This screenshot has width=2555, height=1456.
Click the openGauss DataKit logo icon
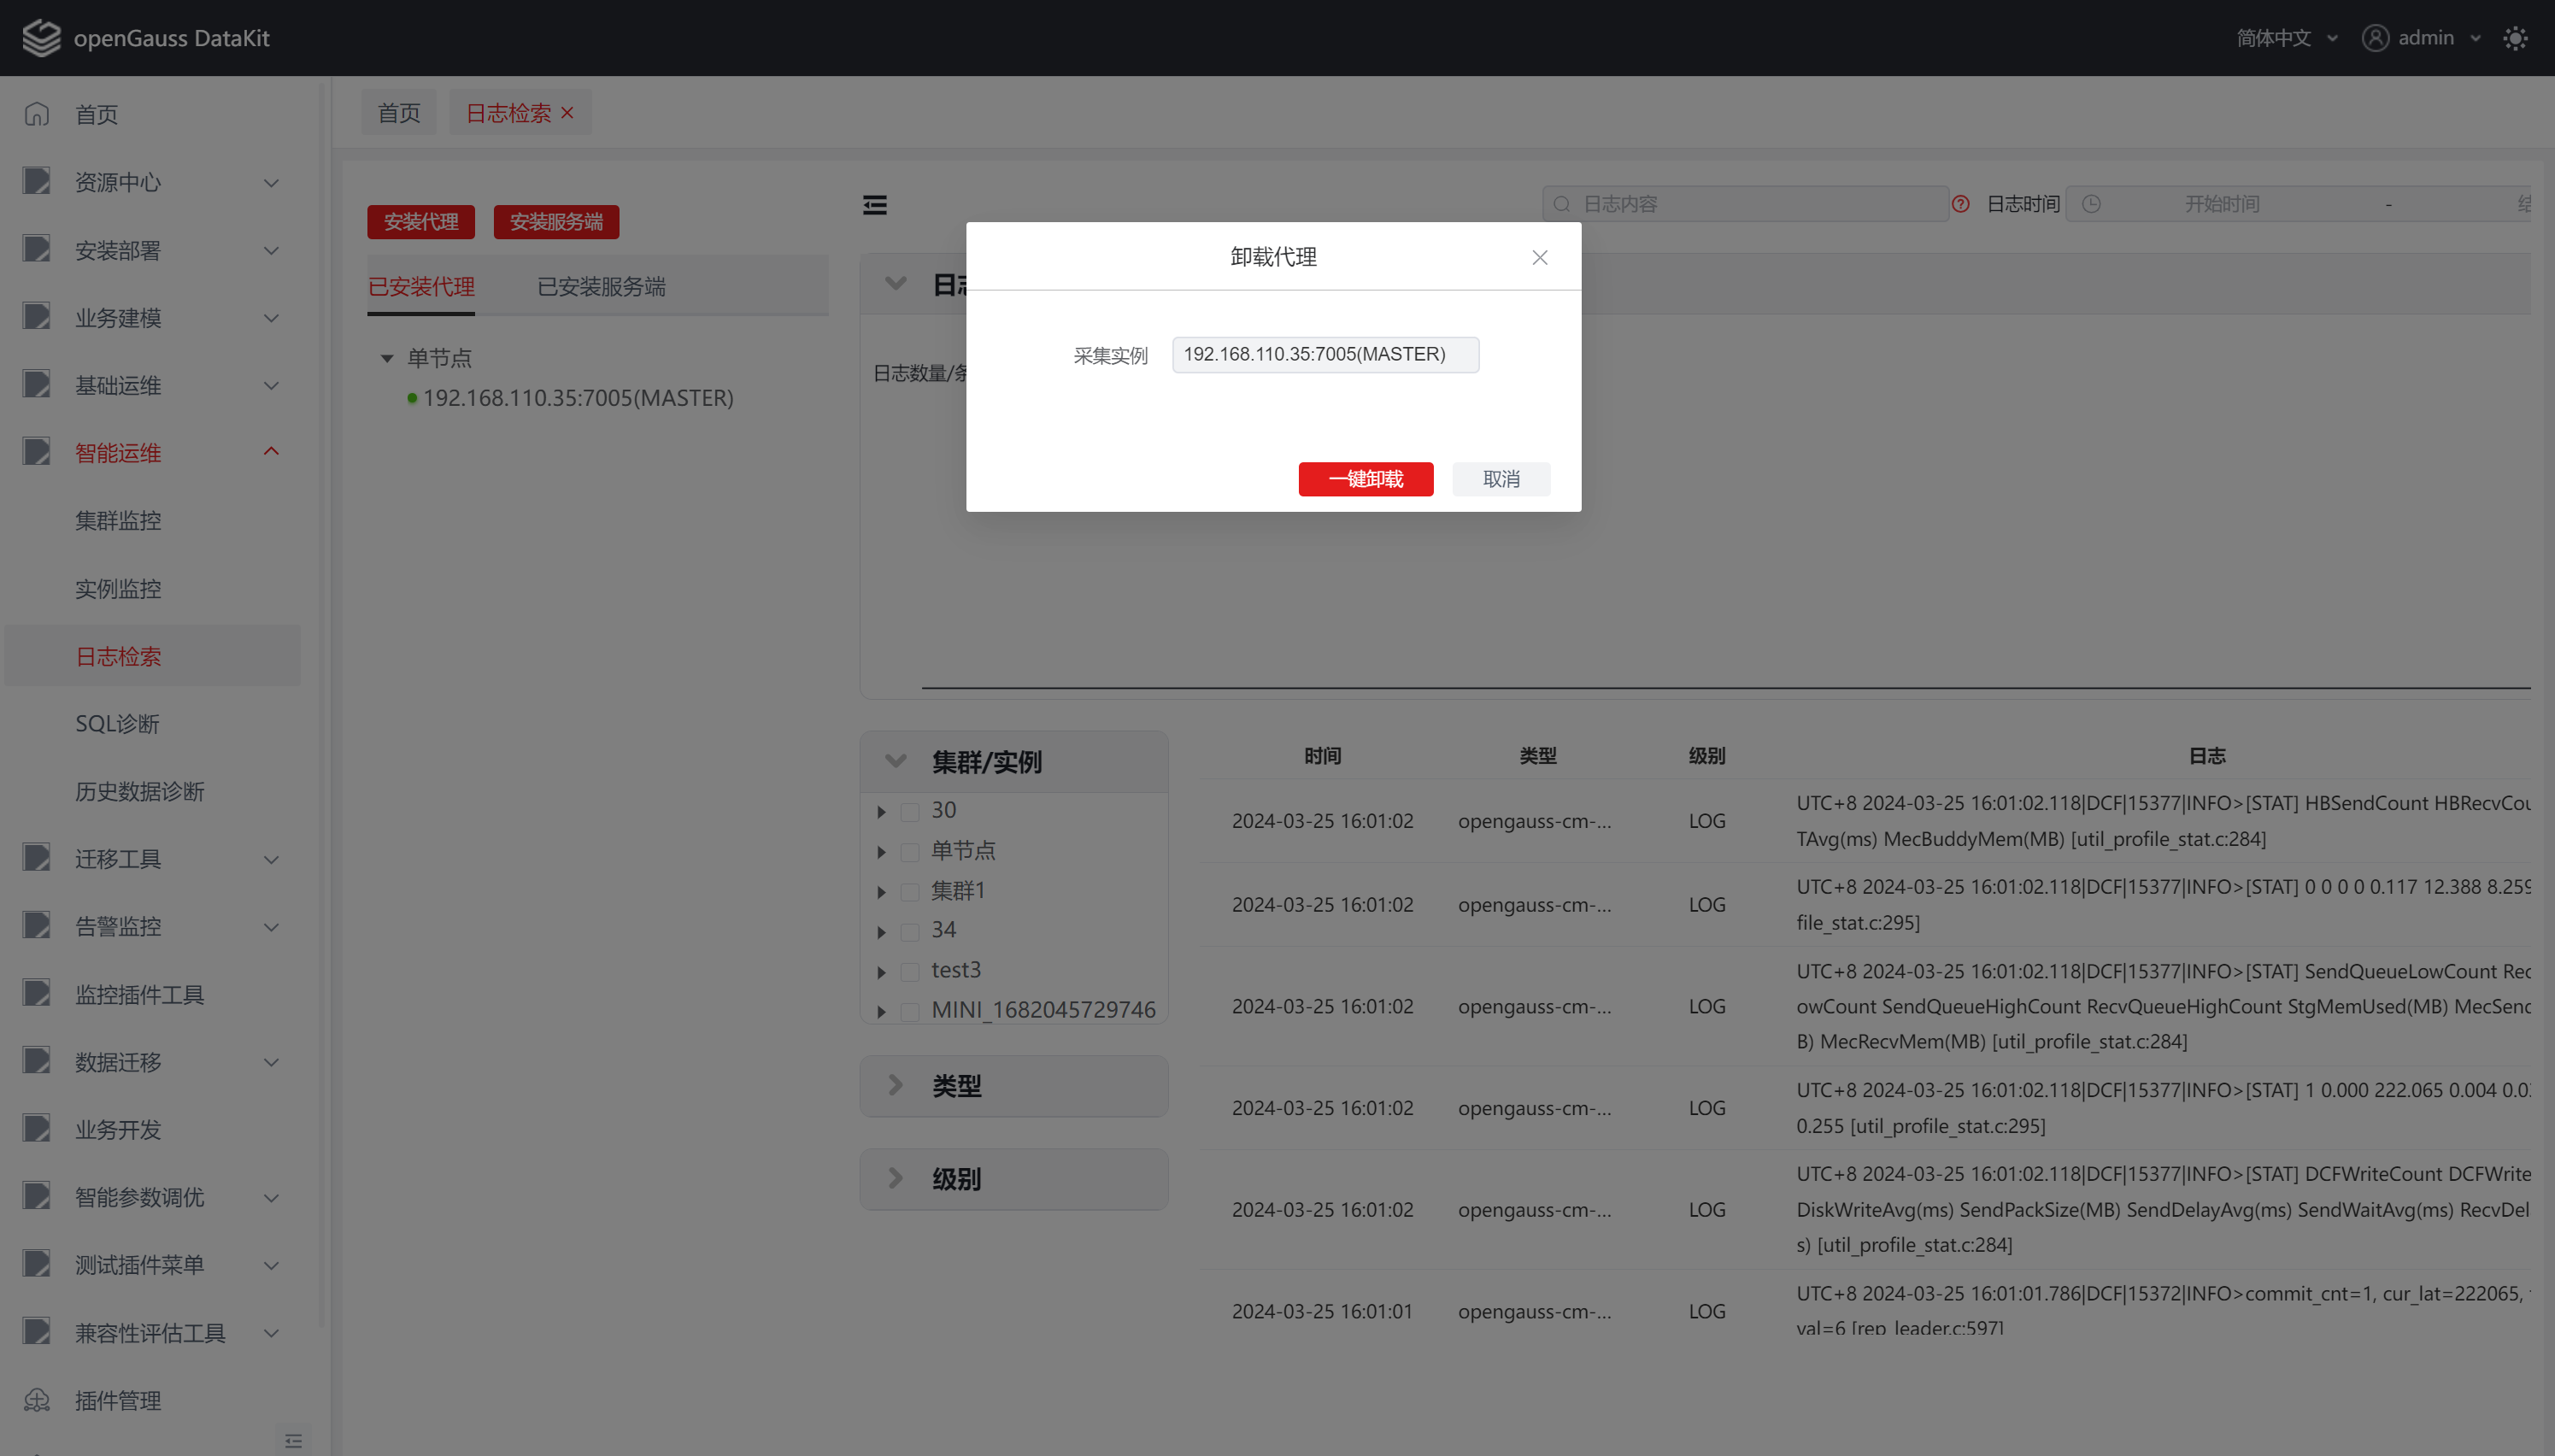click(x=41, y=38)
